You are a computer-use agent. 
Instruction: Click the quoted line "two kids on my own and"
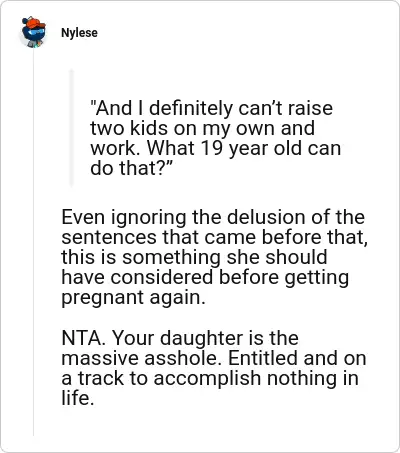click(202, 128)
